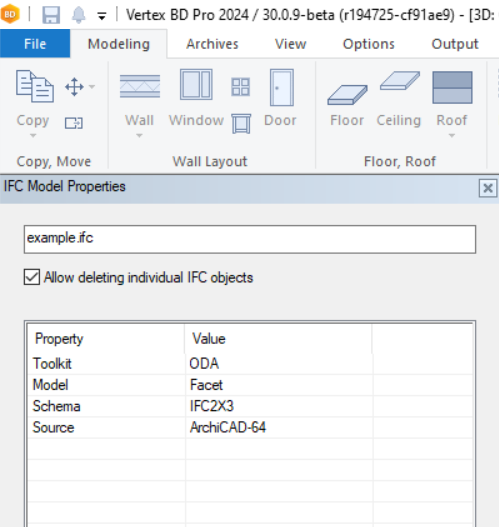Click the Move arrows icon
The height and width of the screenshot is (527, 499).
74,87
